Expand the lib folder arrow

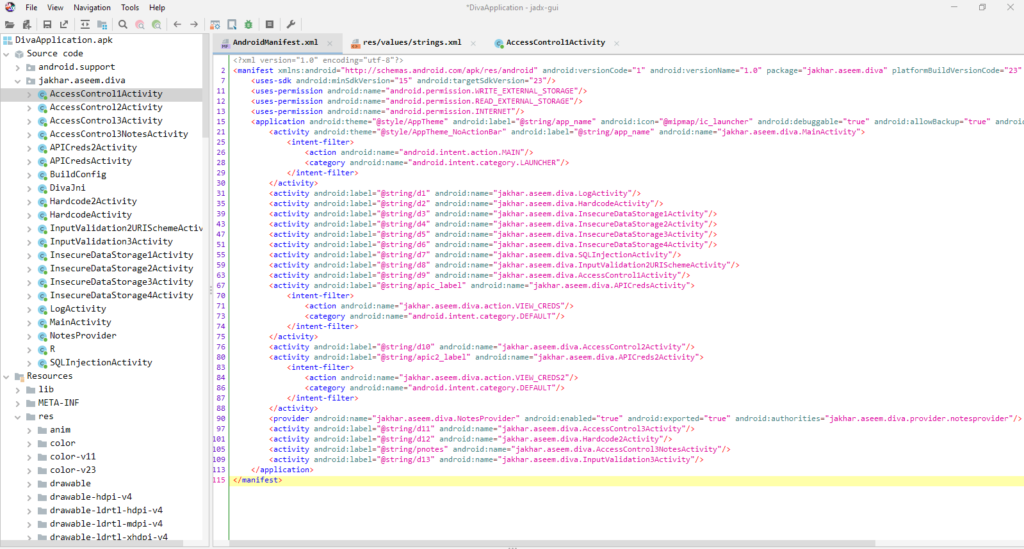coord(18,390)
